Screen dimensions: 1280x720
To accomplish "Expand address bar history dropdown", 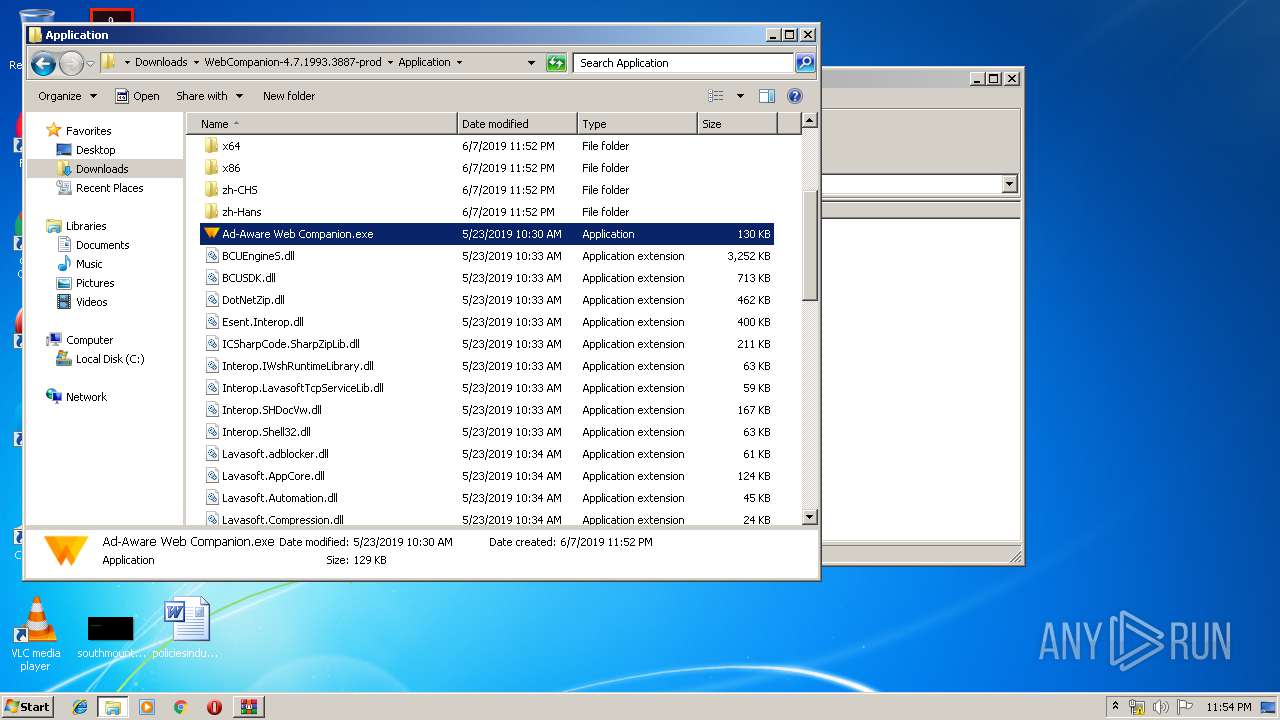I will pos(531,63).
